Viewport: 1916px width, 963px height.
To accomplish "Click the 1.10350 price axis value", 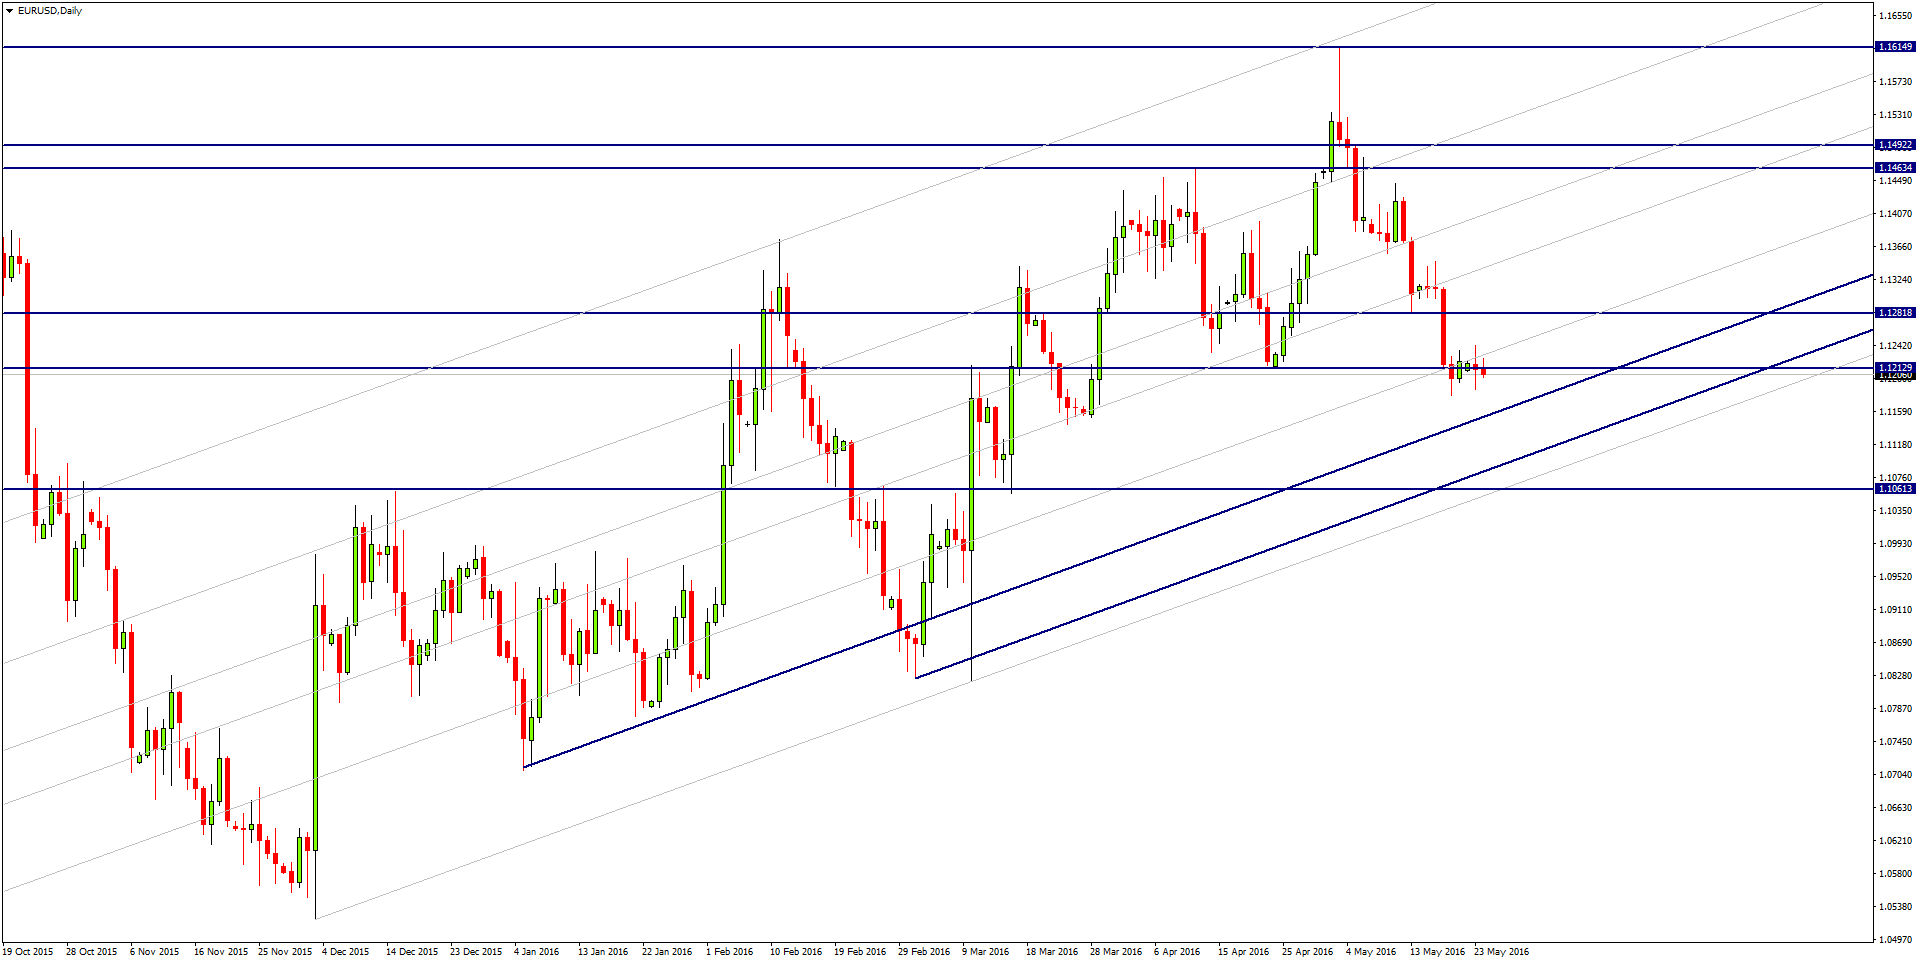I will 1896,511.
